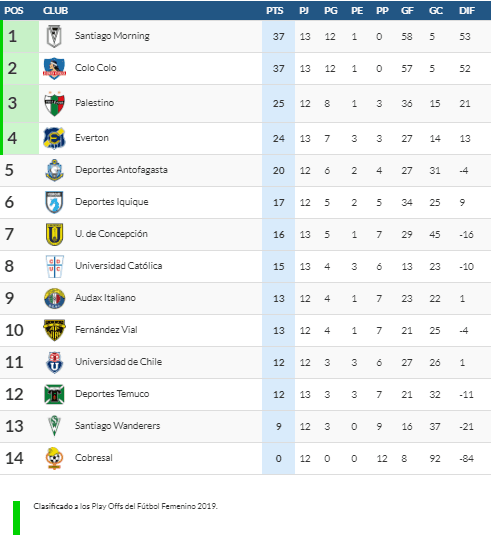Click the Fernández Vial crest

pyautogui.click(x=54, y=330)
